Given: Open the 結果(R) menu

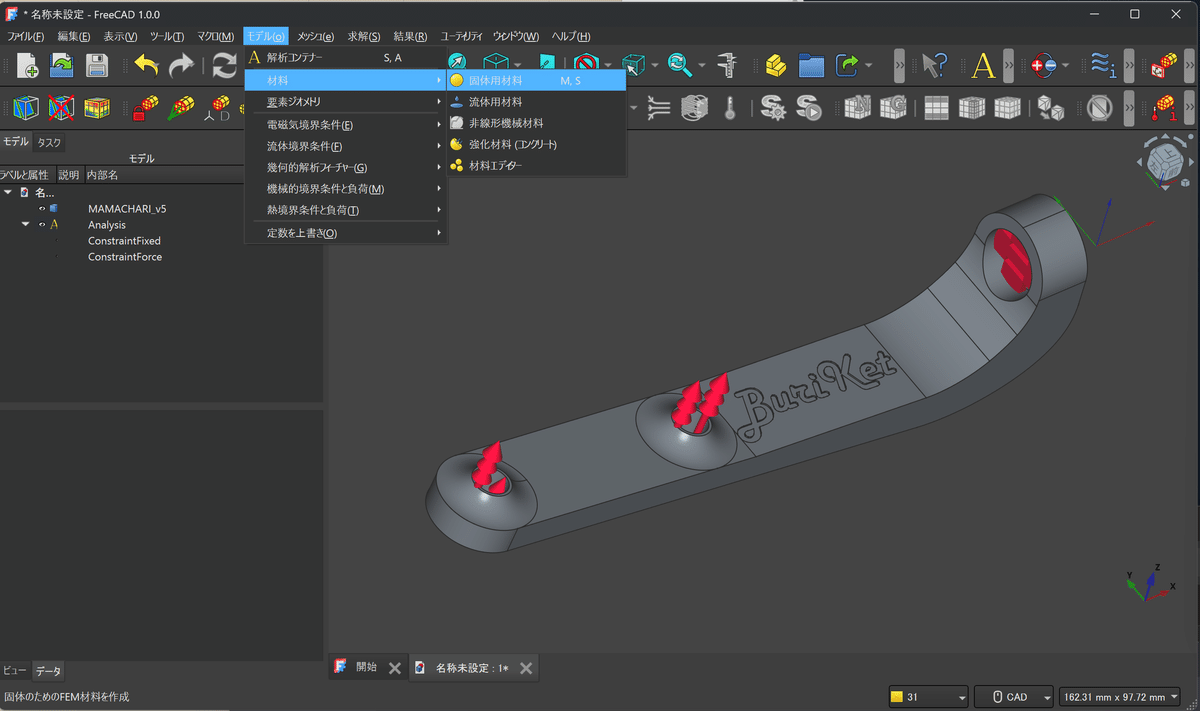Looking at the screenshot, I should tap(410, 36).
